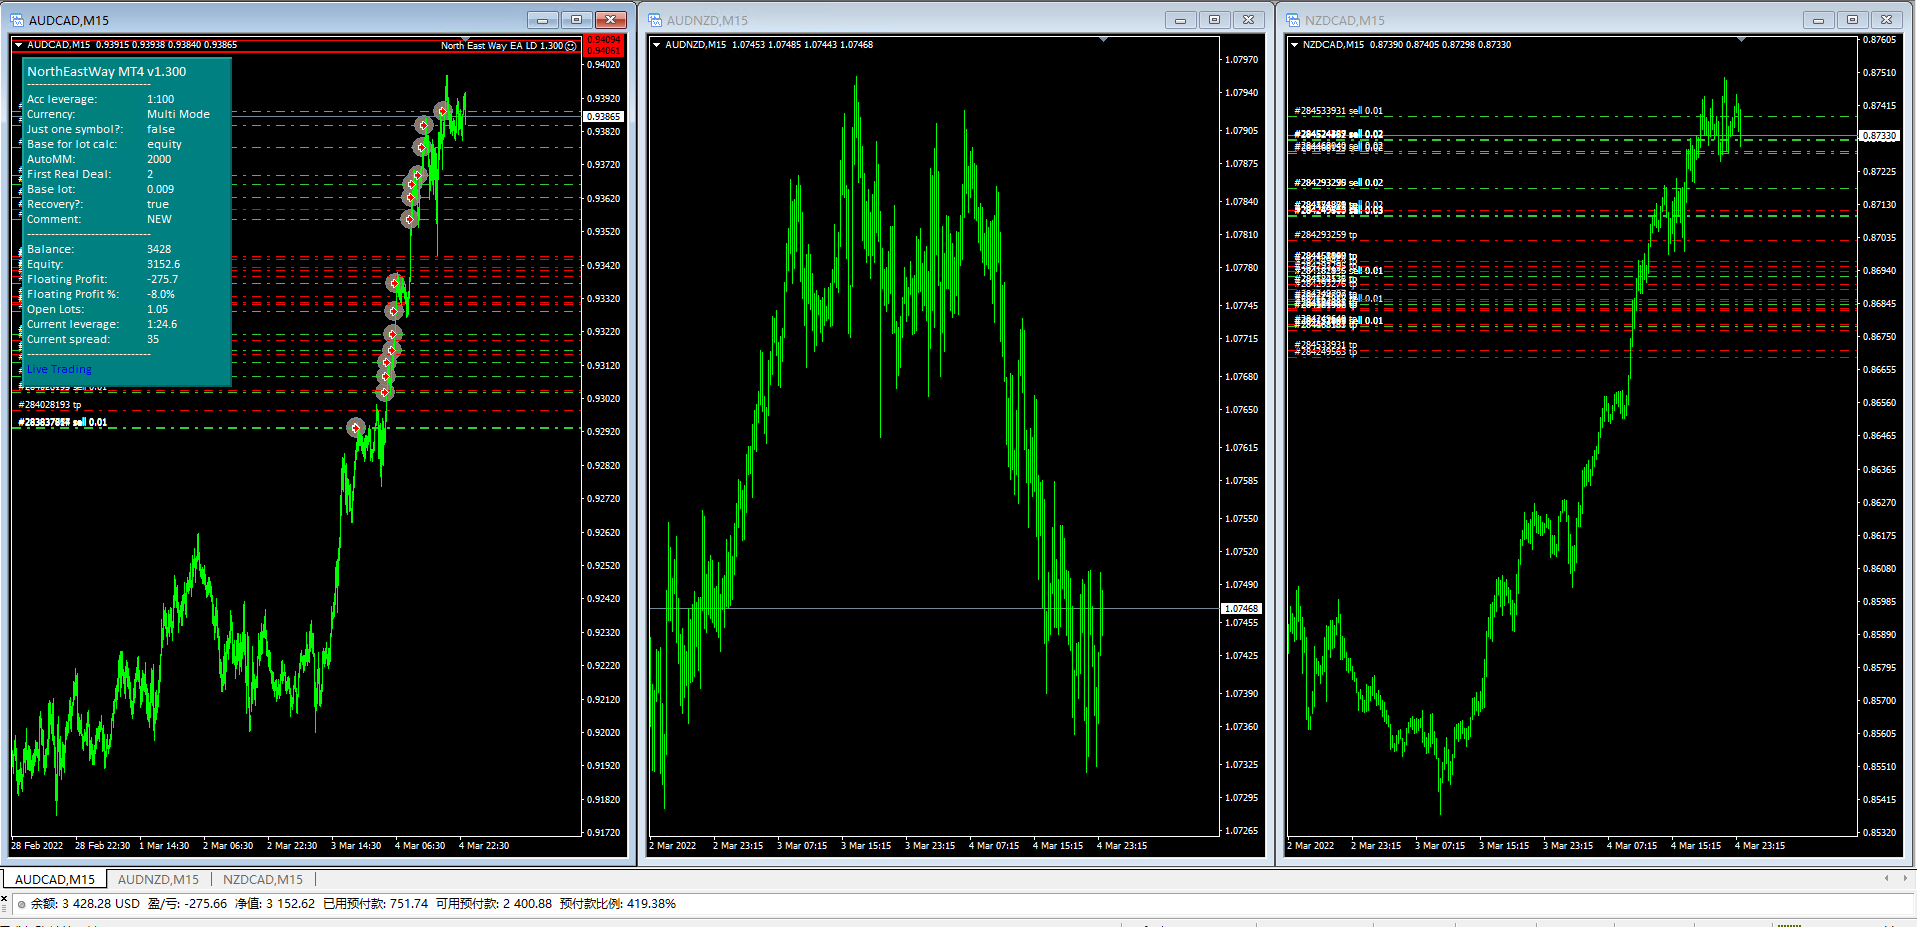Screen dimensions: 1917x927
Task: Click the 1.07468 current price label on AUDNZD
Action: 1242,609
